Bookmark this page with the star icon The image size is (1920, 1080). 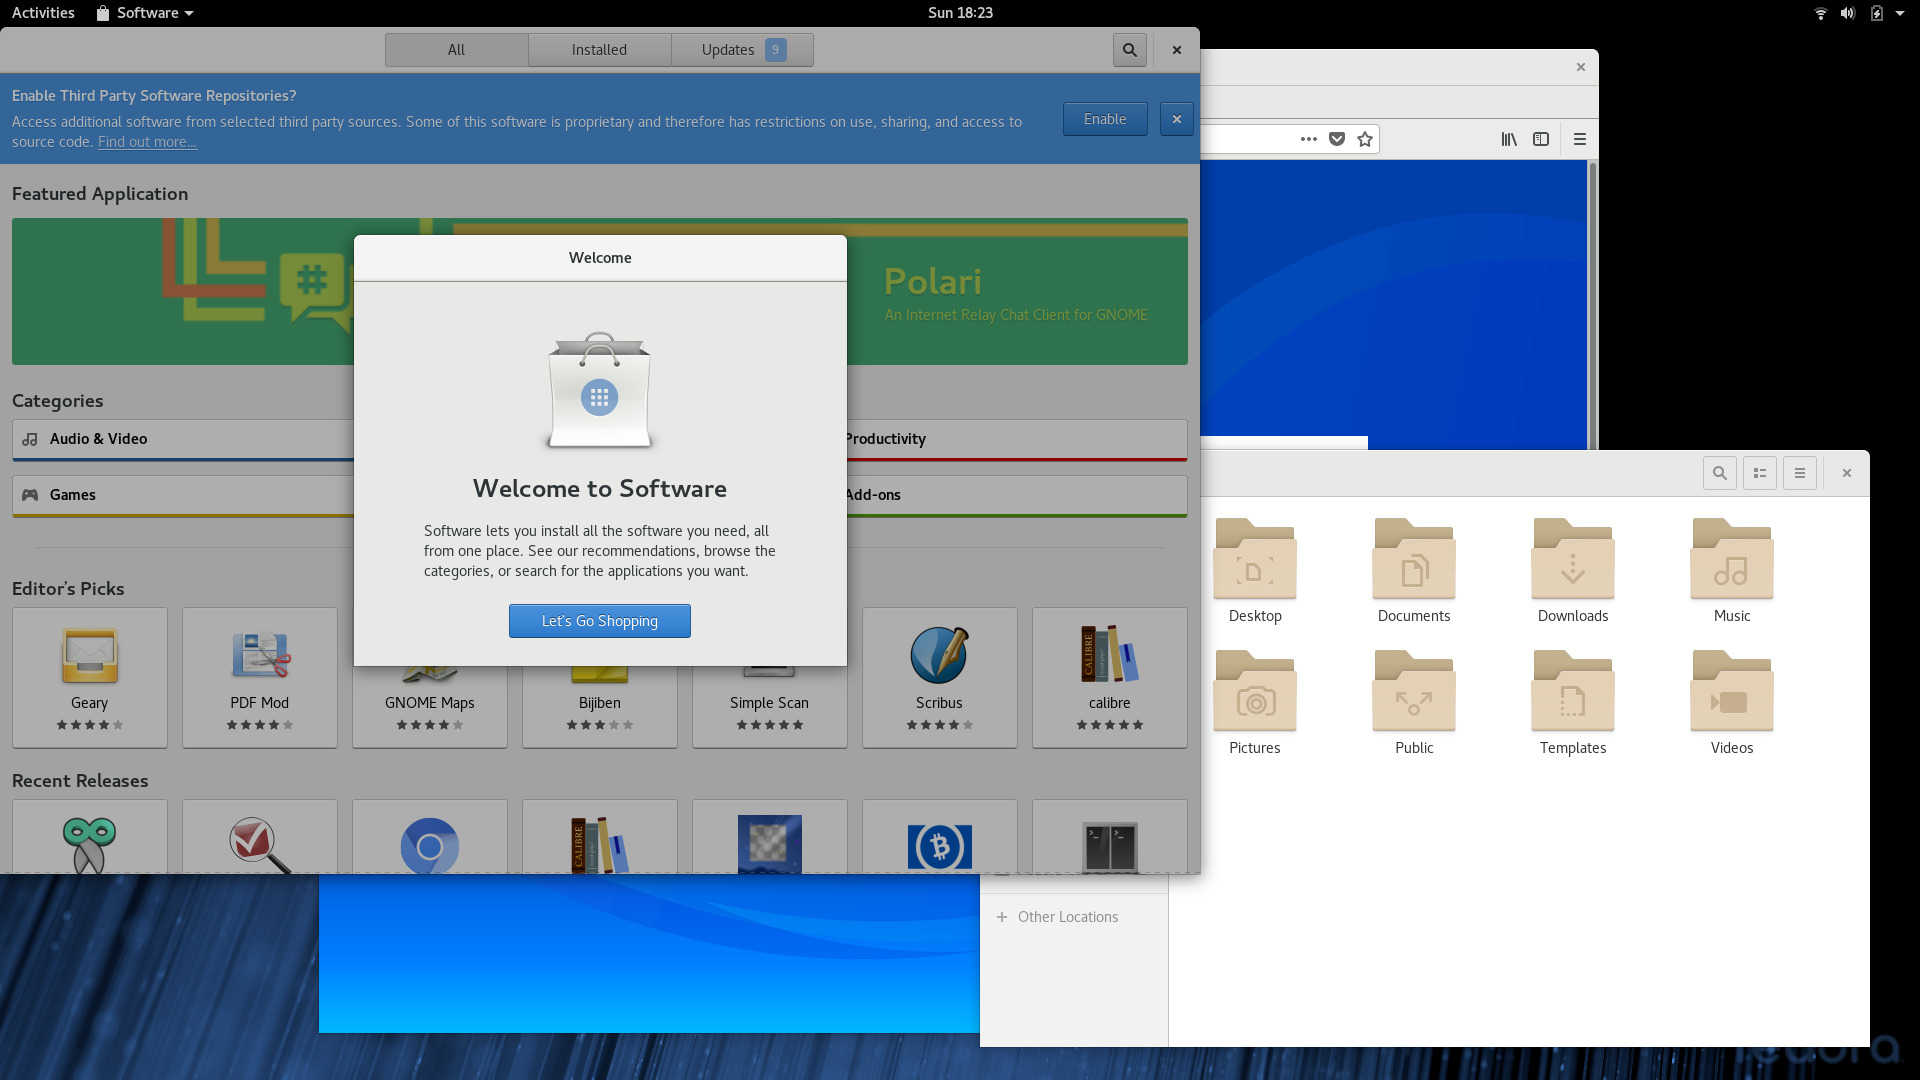click(x=1365, y=139)
